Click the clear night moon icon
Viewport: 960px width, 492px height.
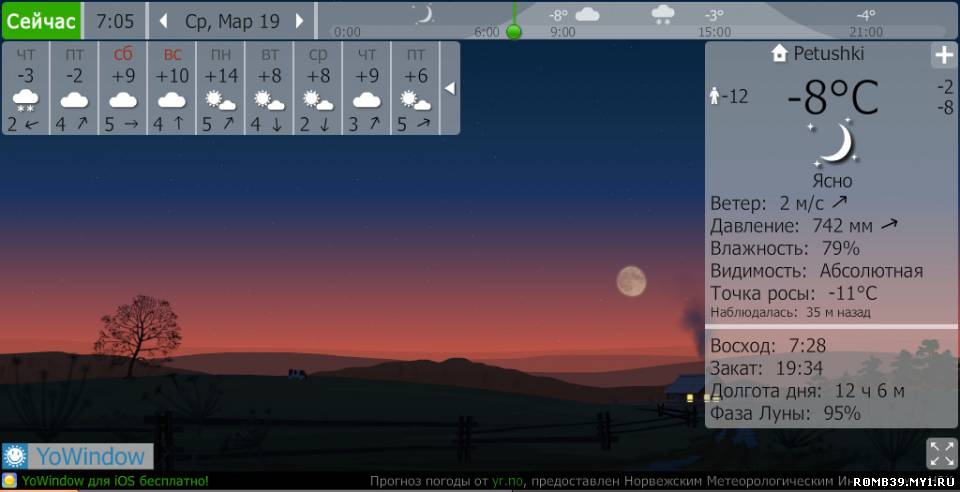click(832, 143)
